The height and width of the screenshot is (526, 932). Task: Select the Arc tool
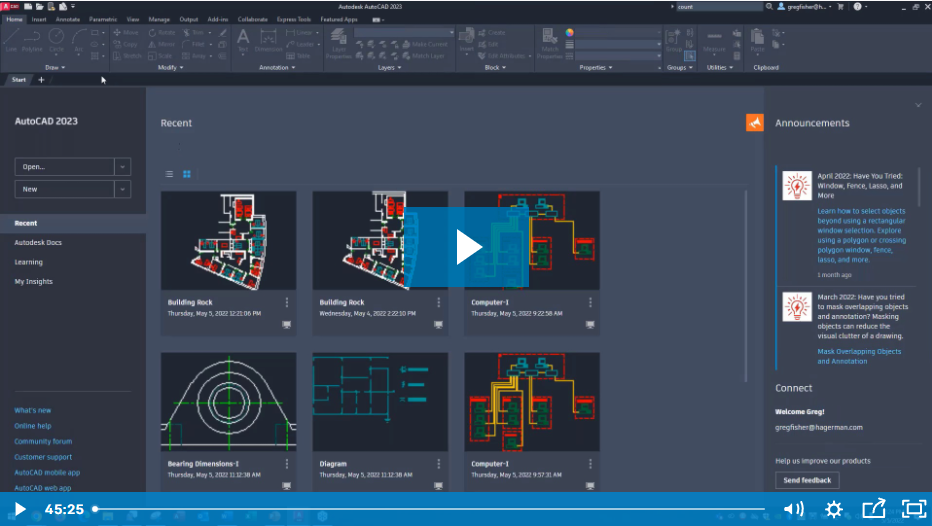tap(78, 40)
